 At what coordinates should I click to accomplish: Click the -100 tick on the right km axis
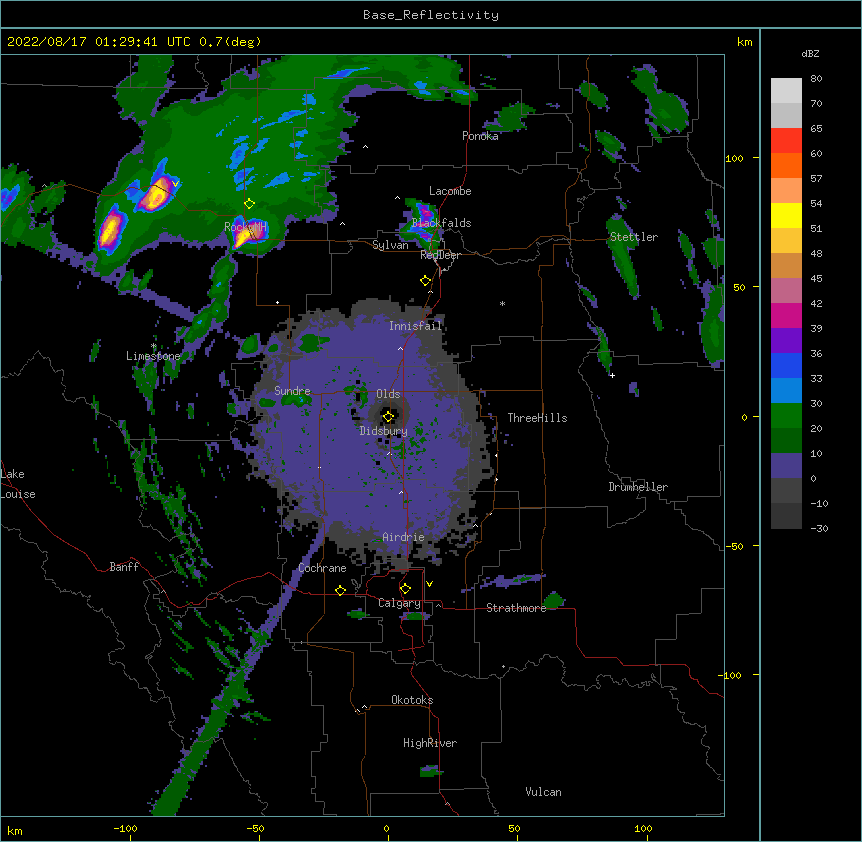coord(730,675)
